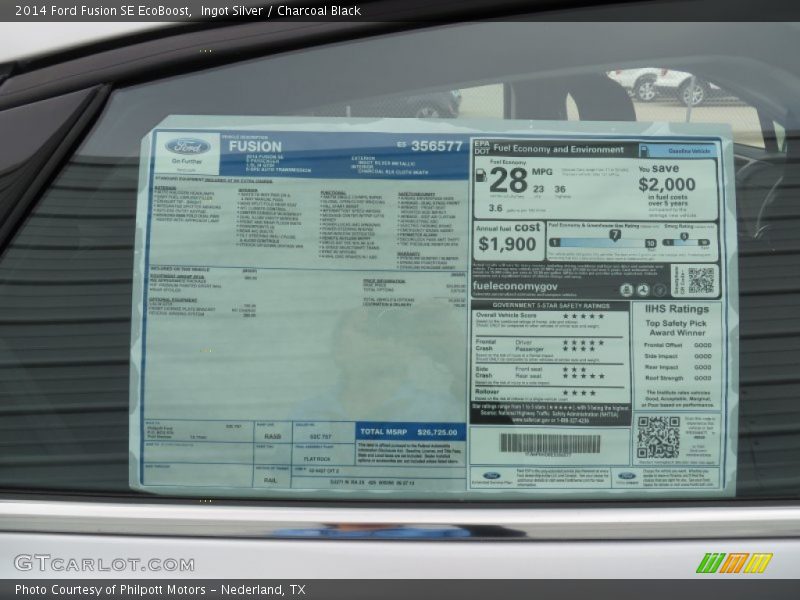Click the Annual fuel cost $1,900 figure
The image size is (800, 600).
(507, 244)
